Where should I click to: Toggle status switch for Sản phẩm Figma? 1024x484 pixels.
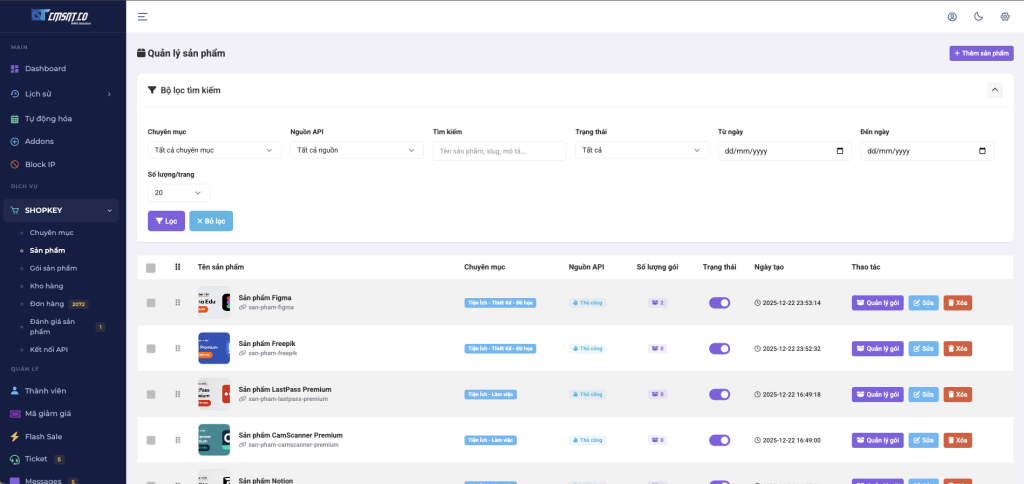[720, 302]
